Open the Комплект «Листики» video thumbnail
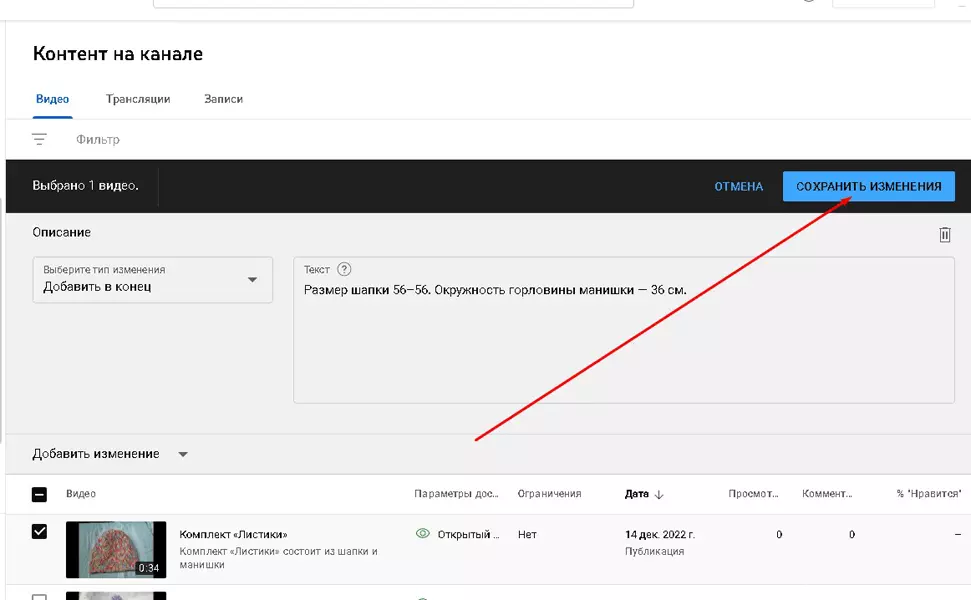The width and height of the screenshot is (971, 600). (116, 550)
